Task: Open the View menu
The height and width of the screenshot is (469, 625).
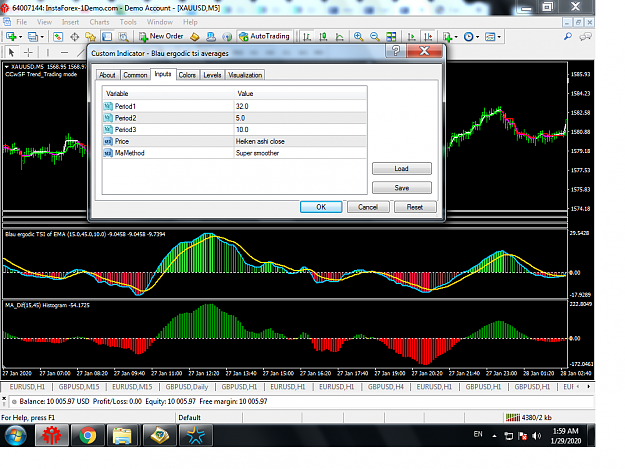Action: point(44,22)
